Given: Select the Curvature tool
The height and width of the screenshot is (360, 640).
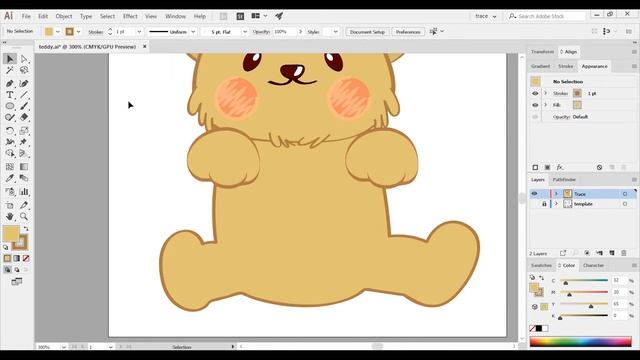Looking at the screenshot, I should [x=24, y=84].
